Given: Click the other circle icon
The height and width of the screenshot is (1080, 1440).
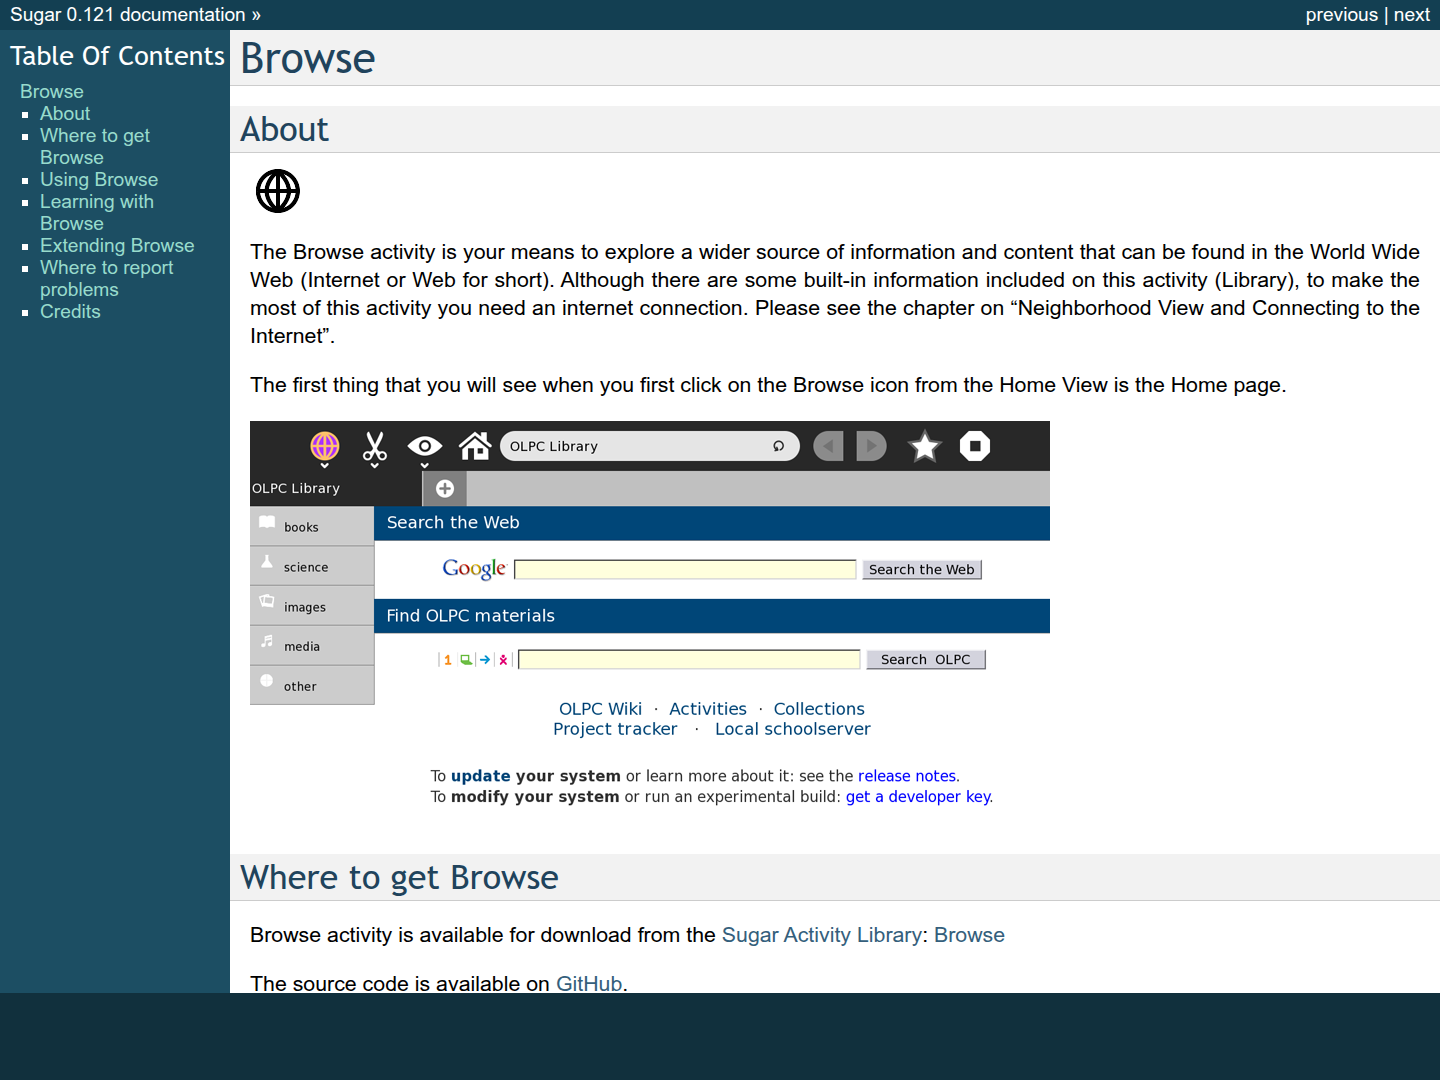Looking at the screenshot, I should (267, 681).
